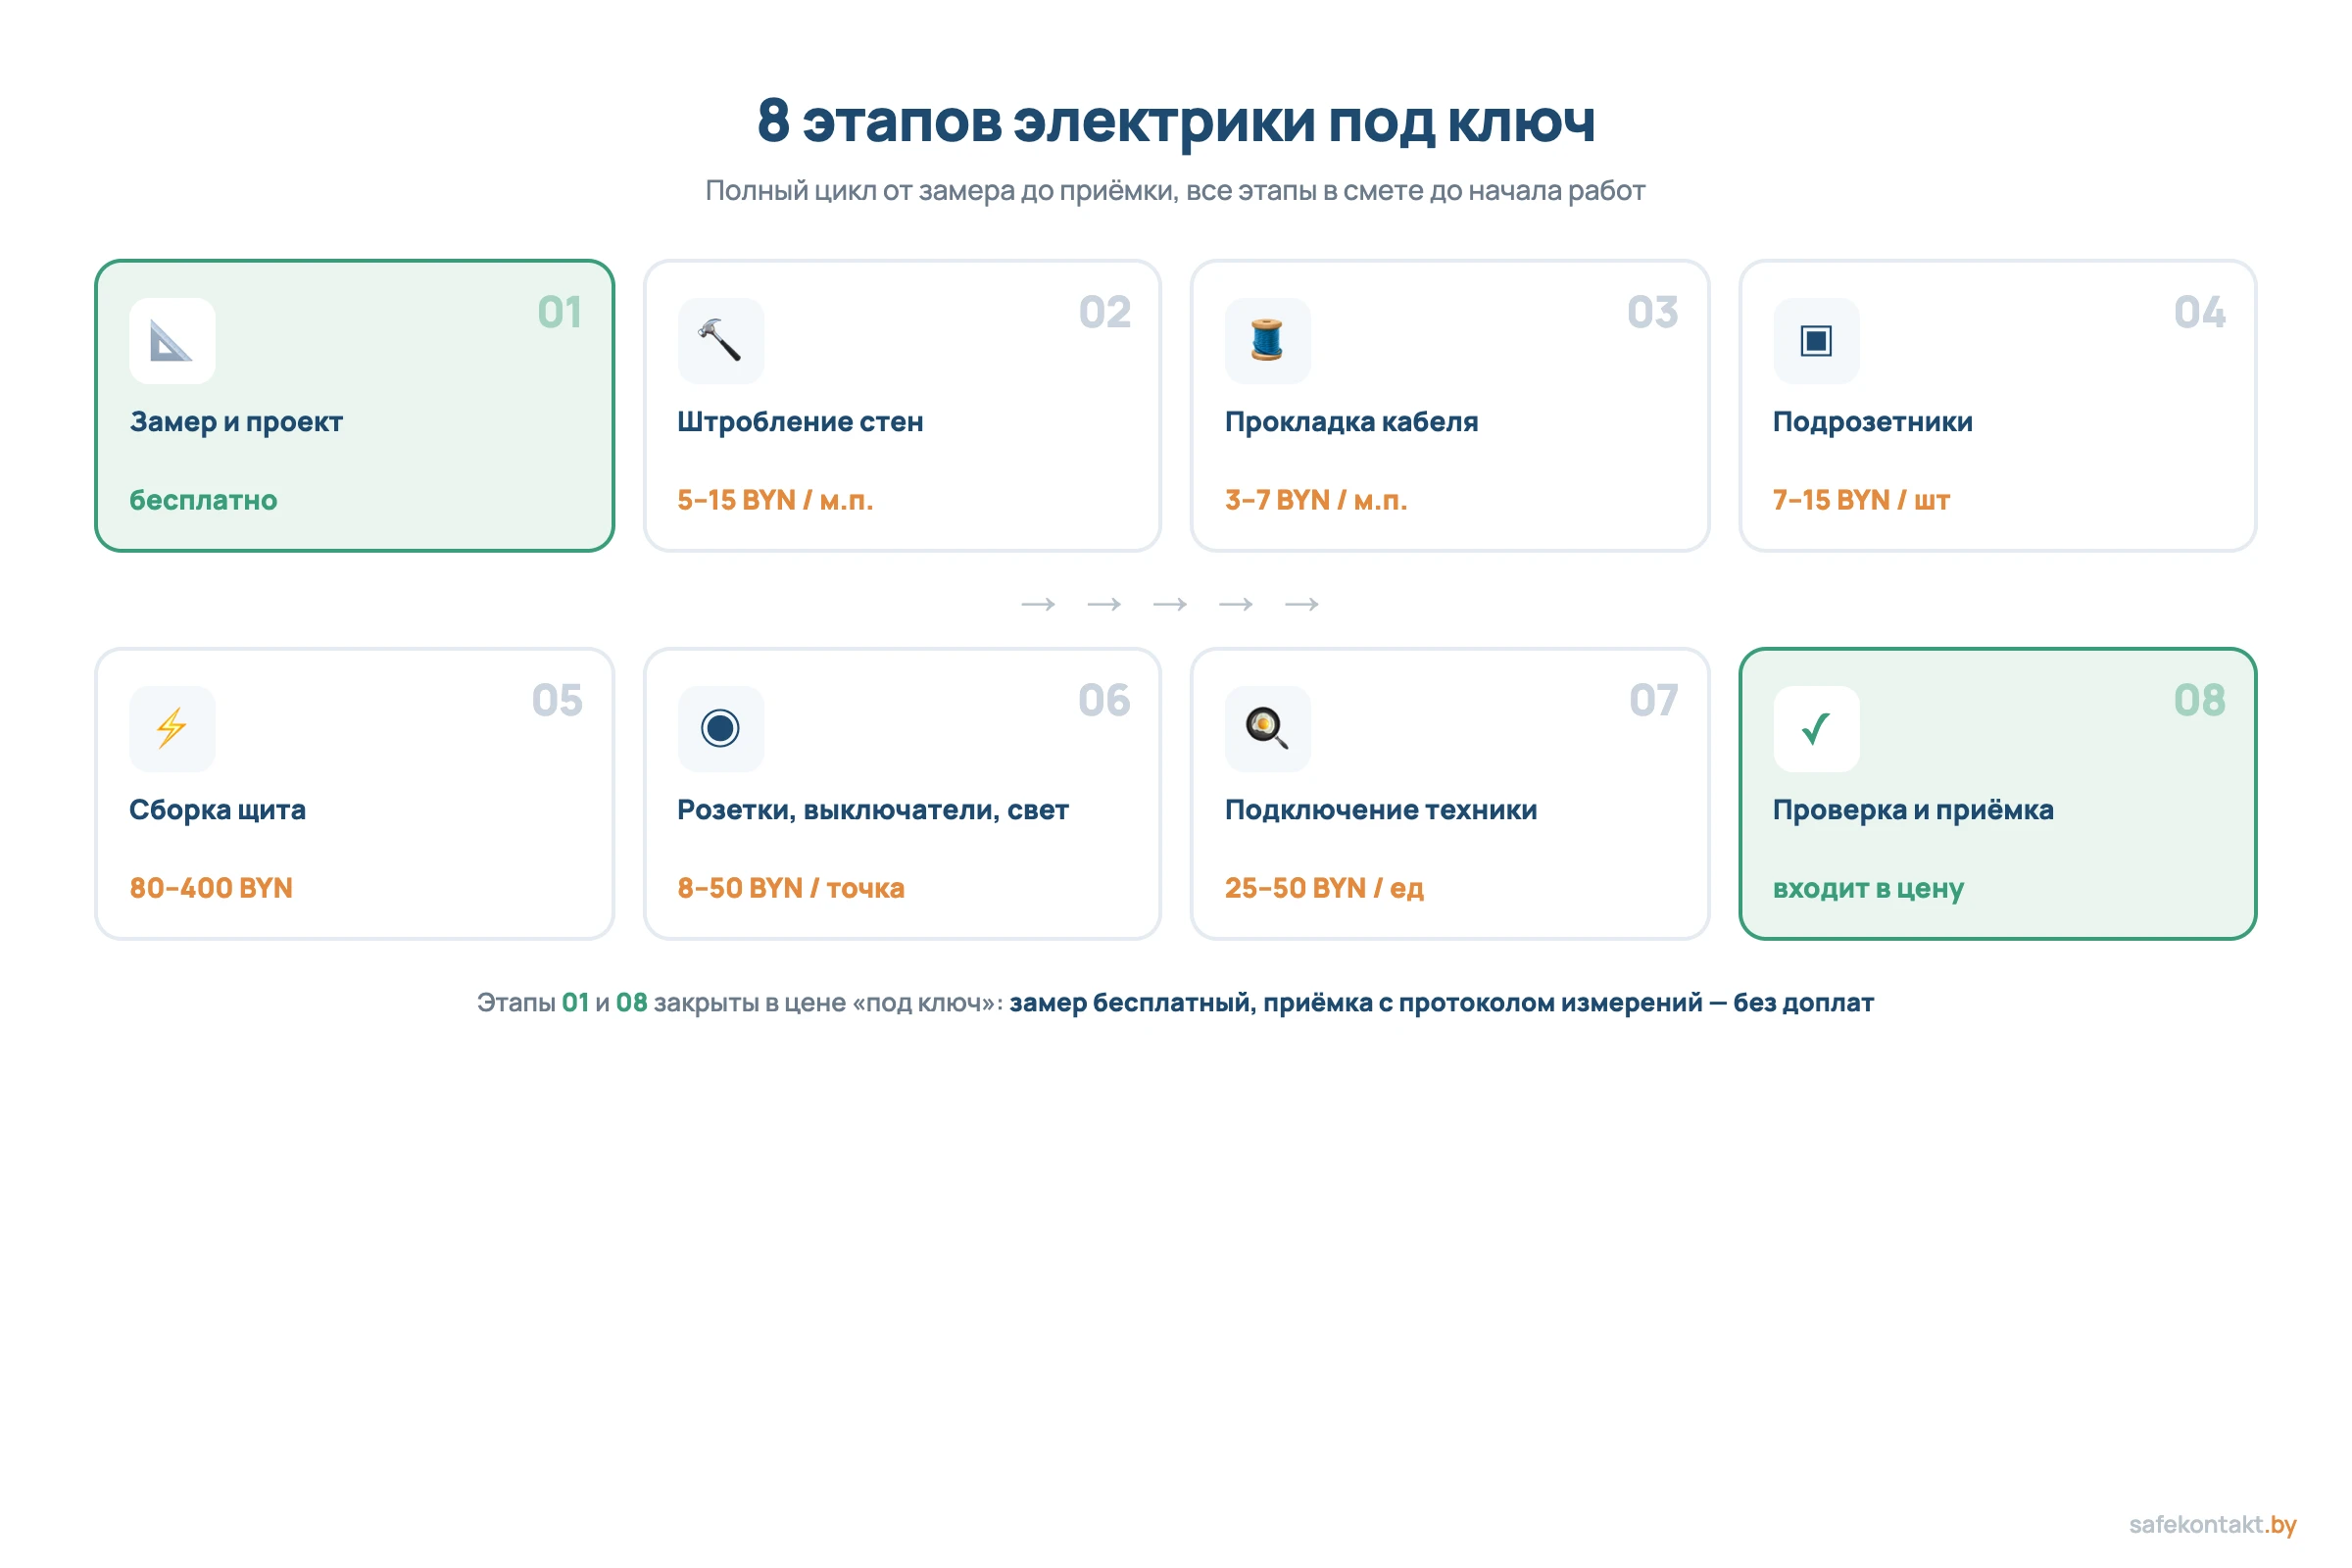Select the frying pan icon for Подключение техники
2352x1568 pixels.
pos(1268,728)
